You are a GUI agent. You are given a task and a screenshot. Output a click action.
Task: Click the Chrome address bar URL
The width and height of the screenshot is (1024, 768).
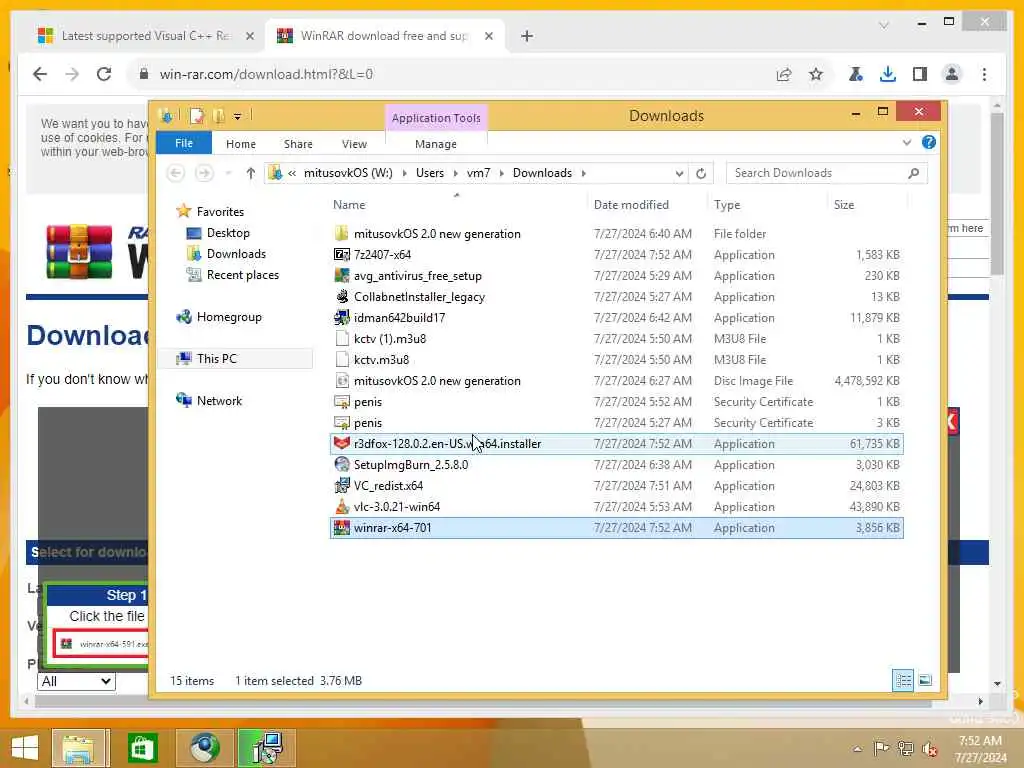point(266,74)
